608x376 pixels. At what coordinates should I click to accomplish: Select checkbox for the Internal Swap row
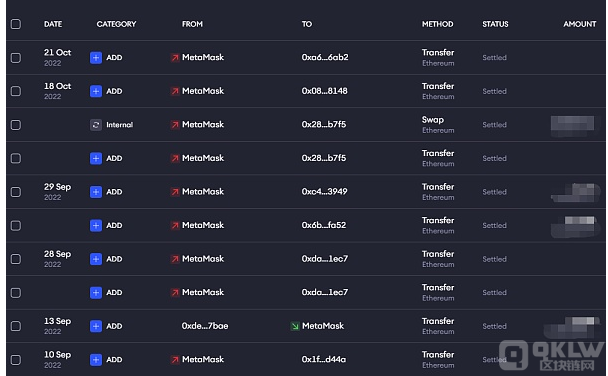pos(16,125)
